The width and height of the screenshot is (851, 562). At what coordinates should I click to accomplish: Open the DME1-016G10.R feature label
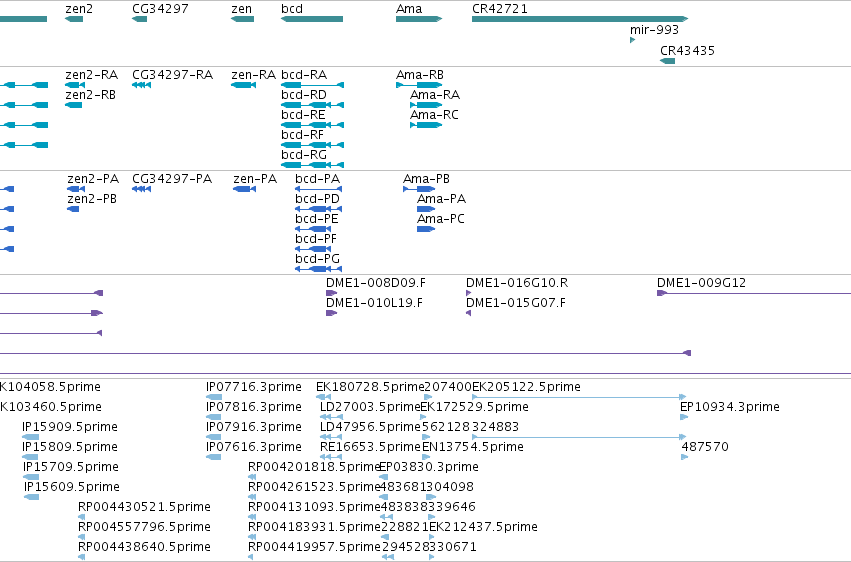(x=517, y=283)
